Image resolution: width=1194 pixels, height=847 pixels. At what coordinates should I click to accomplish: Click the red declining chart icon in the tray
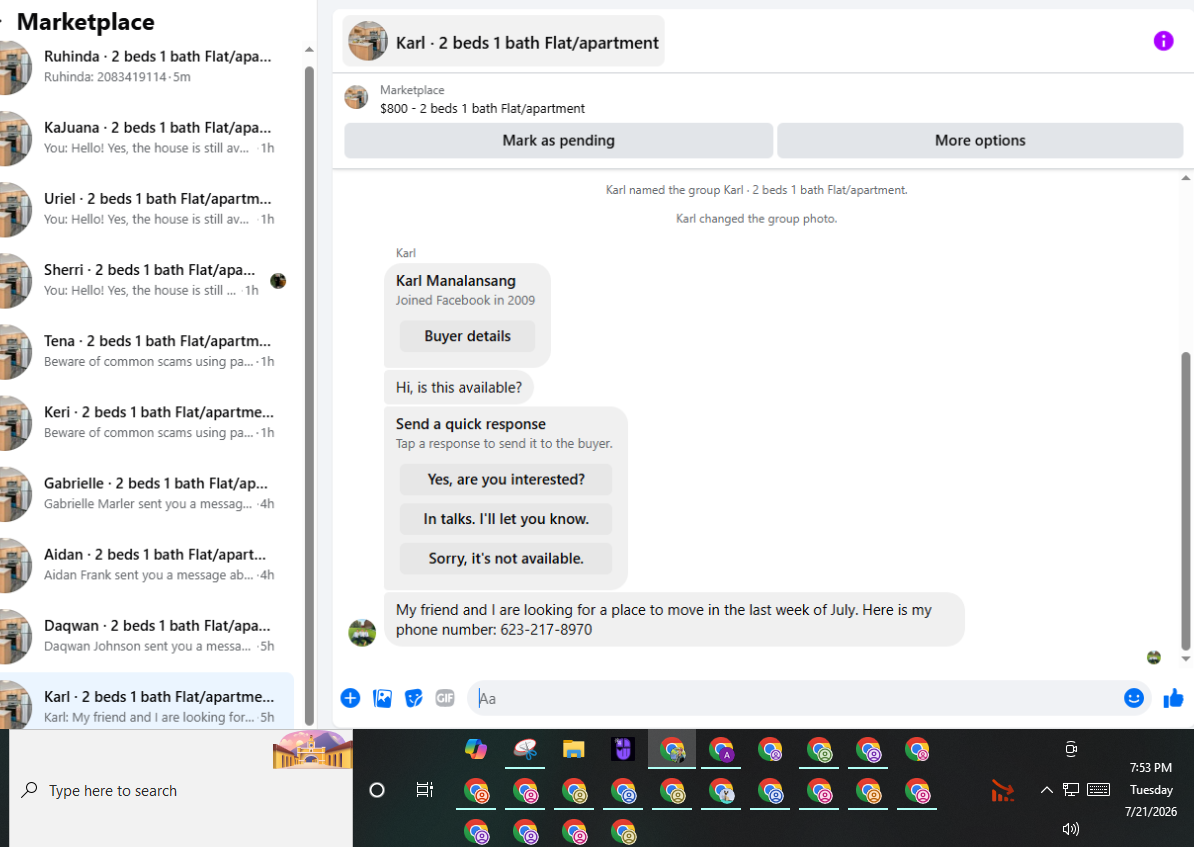click(x=1002, y=791)
